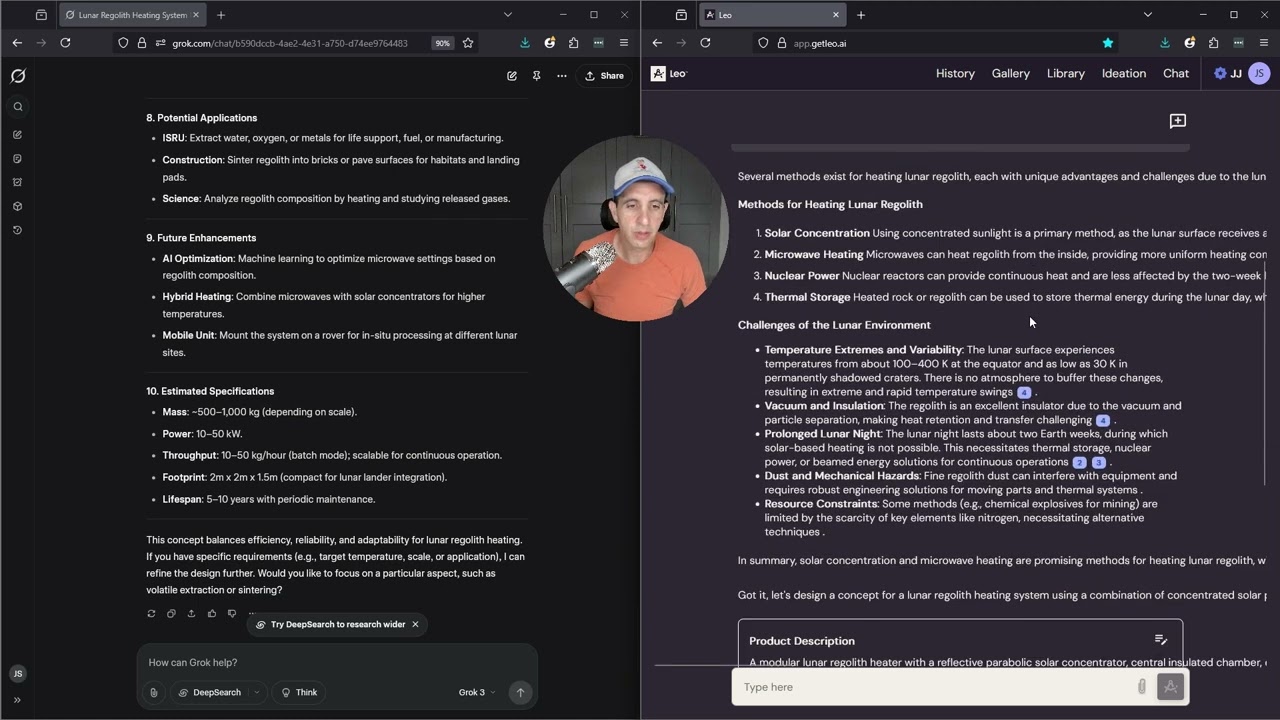This screenshot has height=720, width=1280.
Task: Focus the Leo Type here input
Action: (937, 687)
